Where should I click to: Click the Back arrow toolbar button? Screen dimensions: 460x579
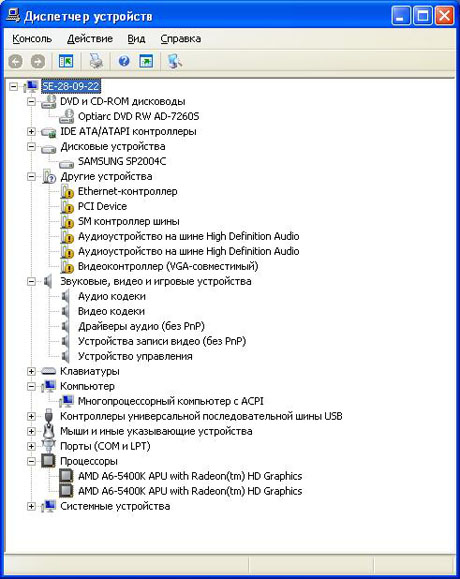[16, 61]
